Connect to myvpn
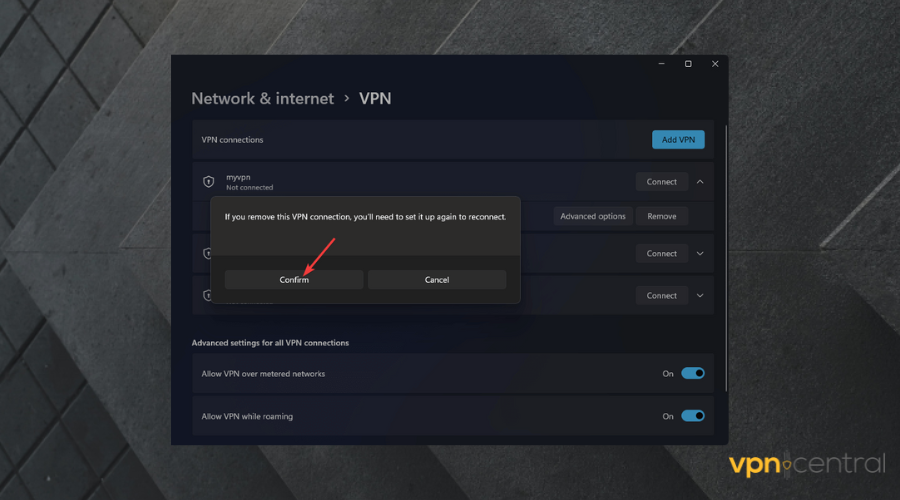This screenshot has width=900, height=500. (661, 182)
